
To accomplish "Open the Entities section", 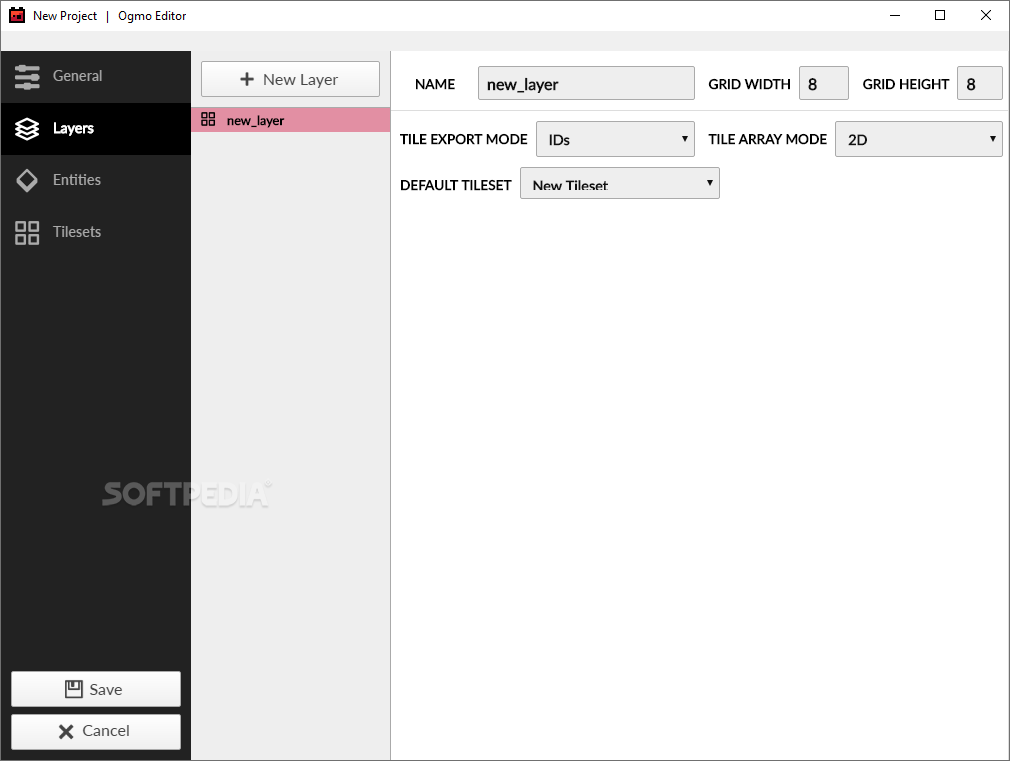I will click(x=95, y=180).
